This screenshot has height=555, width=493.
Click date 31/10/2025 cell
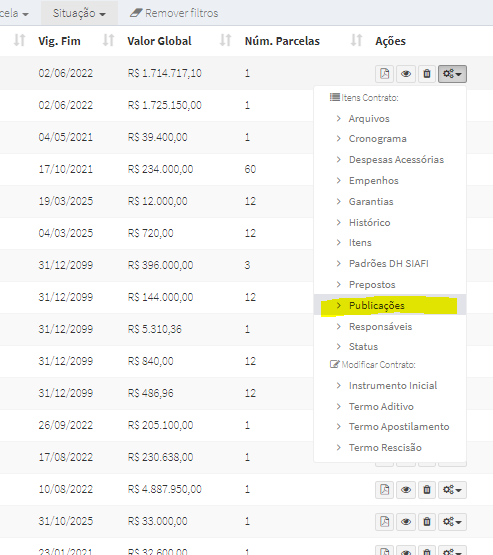65,521
